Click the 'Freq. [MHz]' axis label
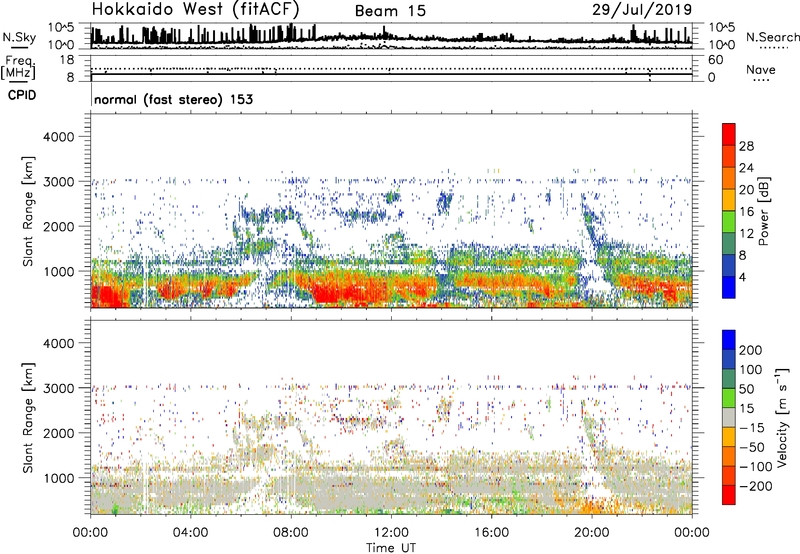Screen dimensions: 800x554 [18, 67]
